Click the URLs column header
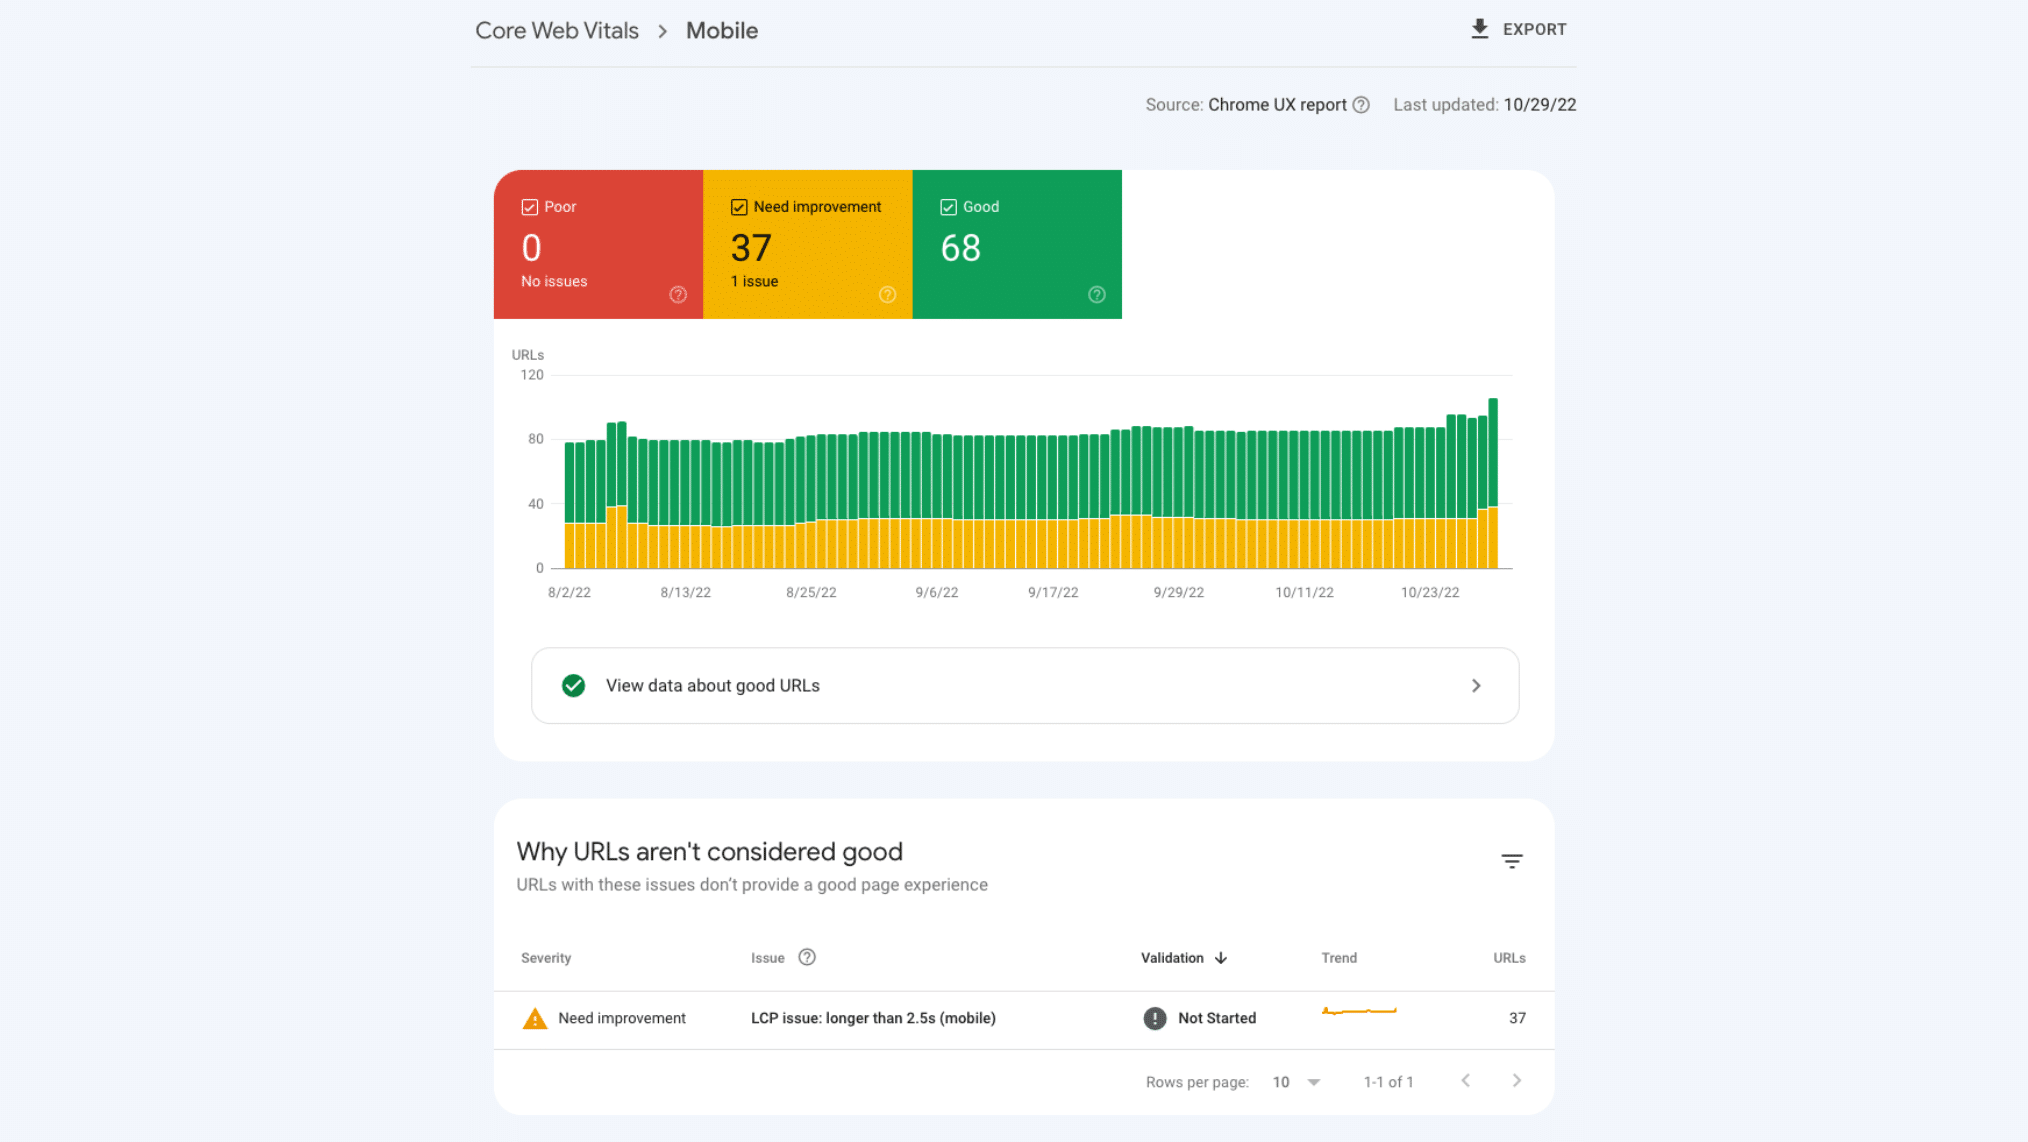 (x=1509, y=958)
